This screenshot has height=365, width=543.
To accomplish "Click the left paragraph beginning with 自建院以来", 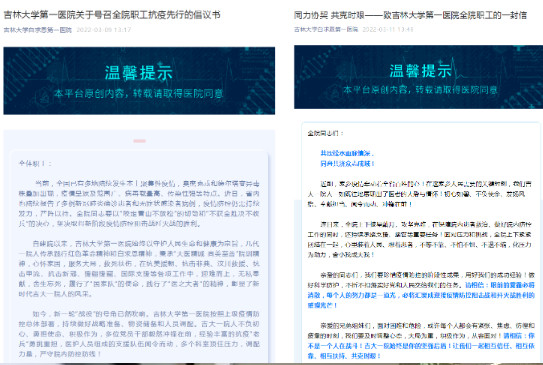I will pyautogui.click(x=139, y=269).
